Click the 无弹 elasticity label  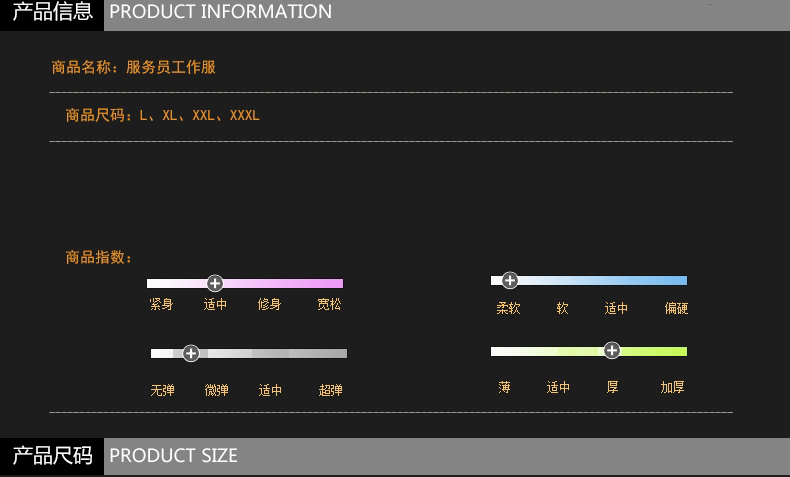162,390
